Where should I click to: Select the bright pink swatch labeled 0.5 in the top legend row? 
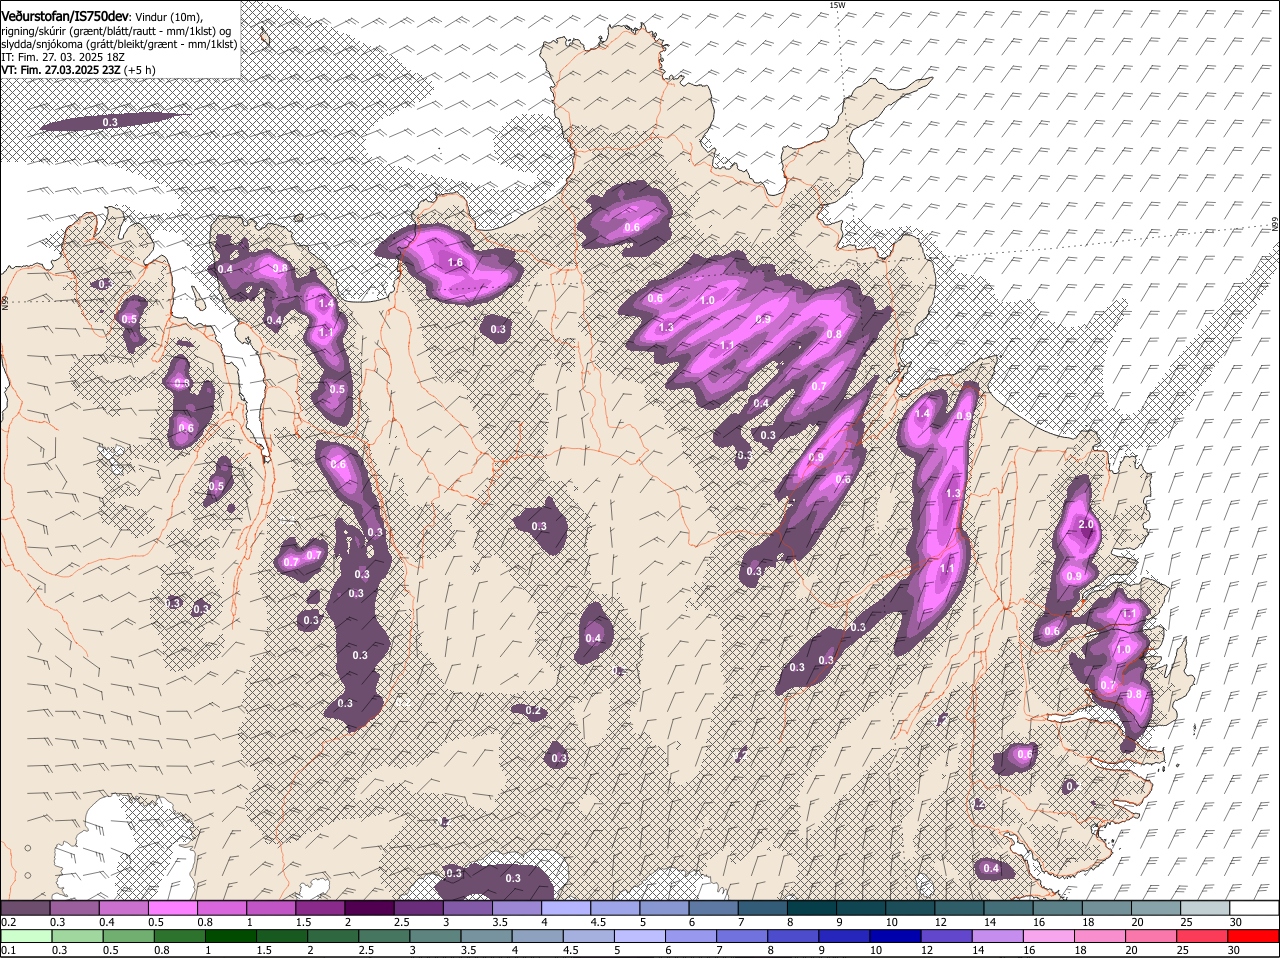(173, 907)
